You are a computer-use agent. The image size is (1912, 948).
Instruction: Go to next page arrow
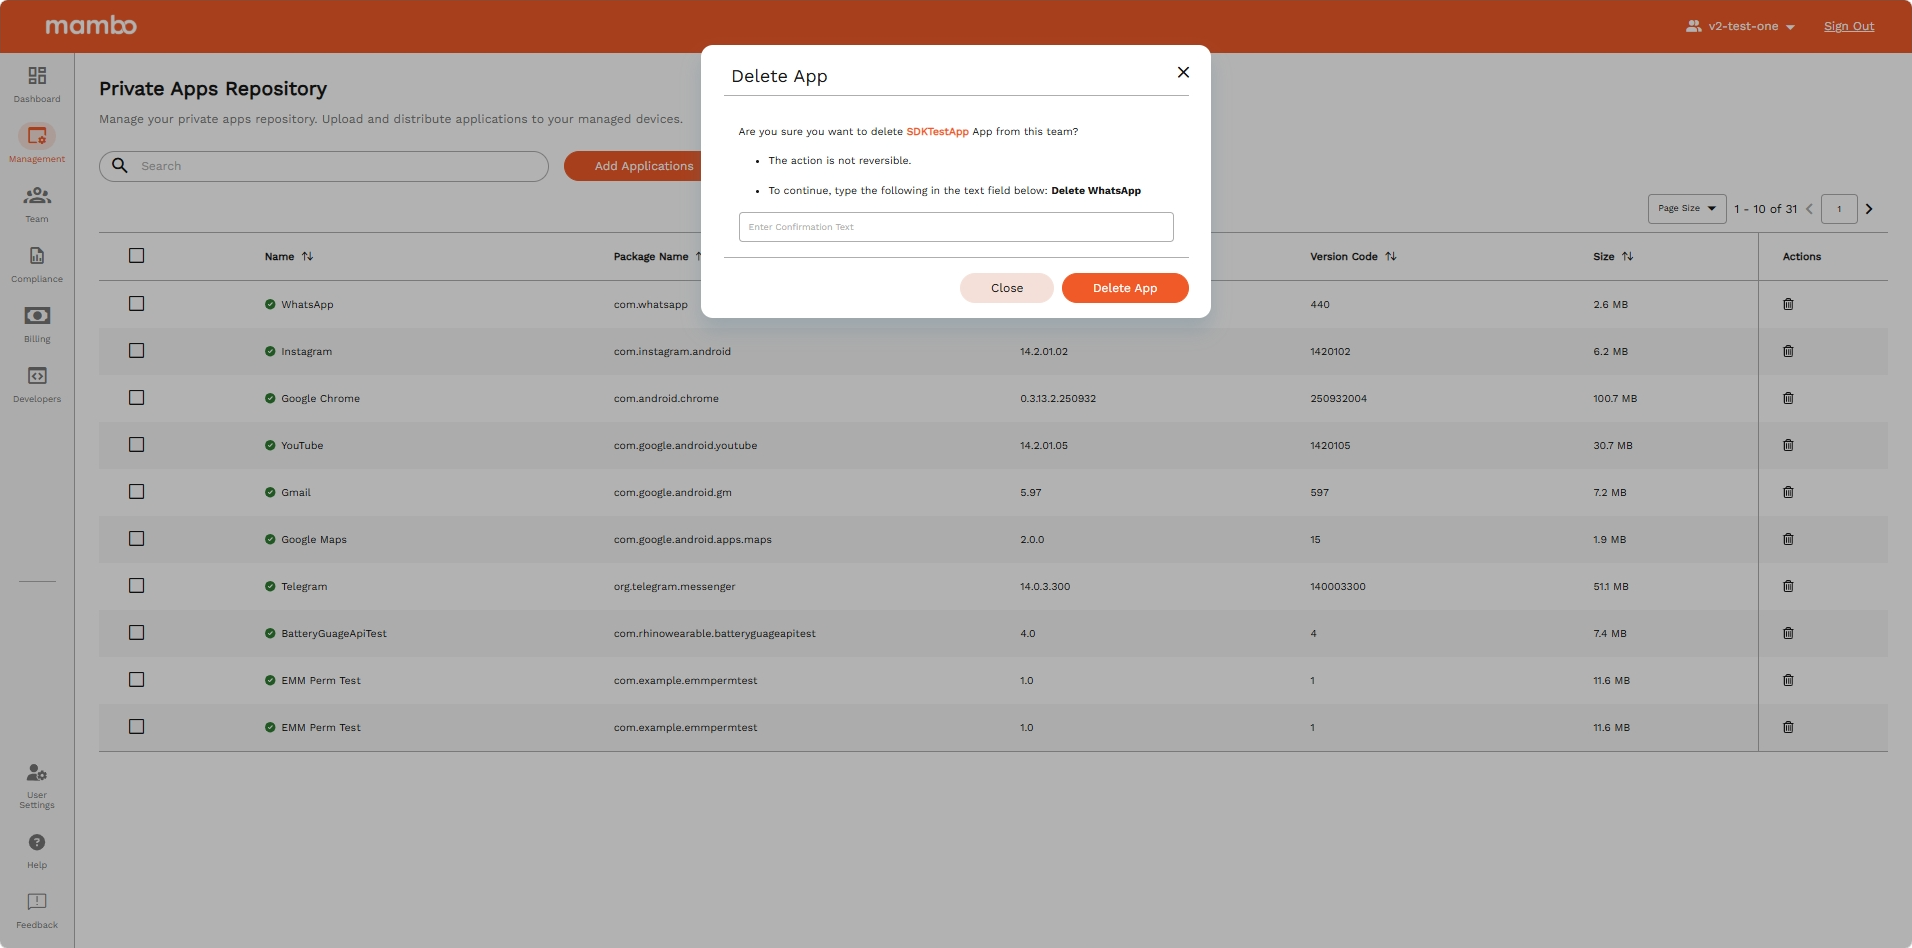click(1869, 209)
